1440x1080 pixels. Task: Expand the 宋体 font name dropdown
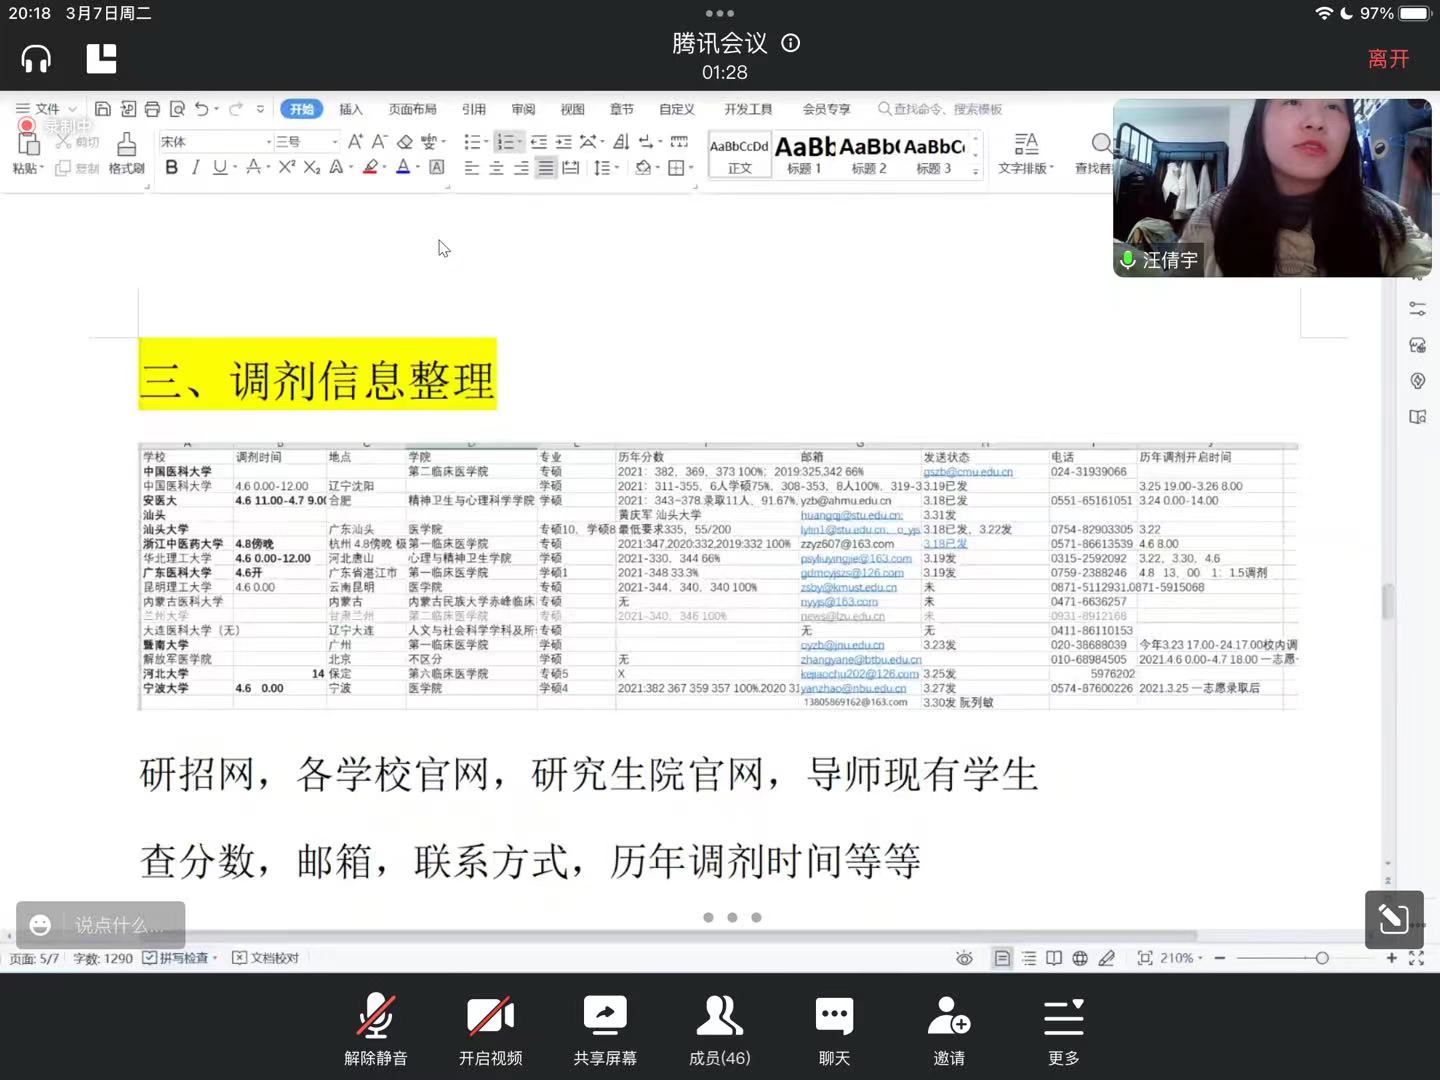click(x=268, y=142)
